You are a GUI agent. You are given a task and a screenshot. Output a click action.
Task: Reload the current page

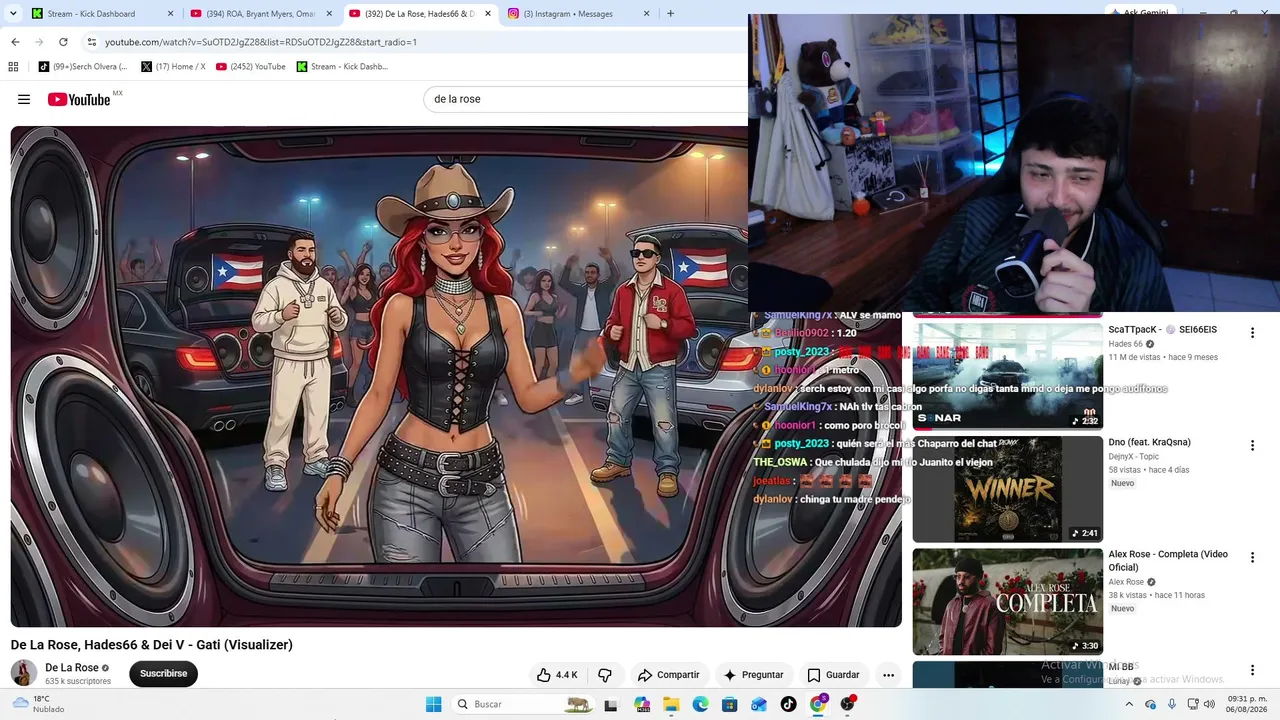point(63,42)
